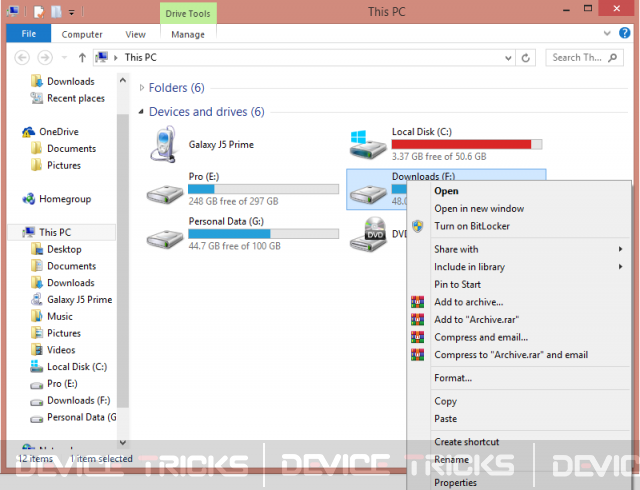
Task: Click the Local Disk (C:) red usage bar
Action: point(467,144)
